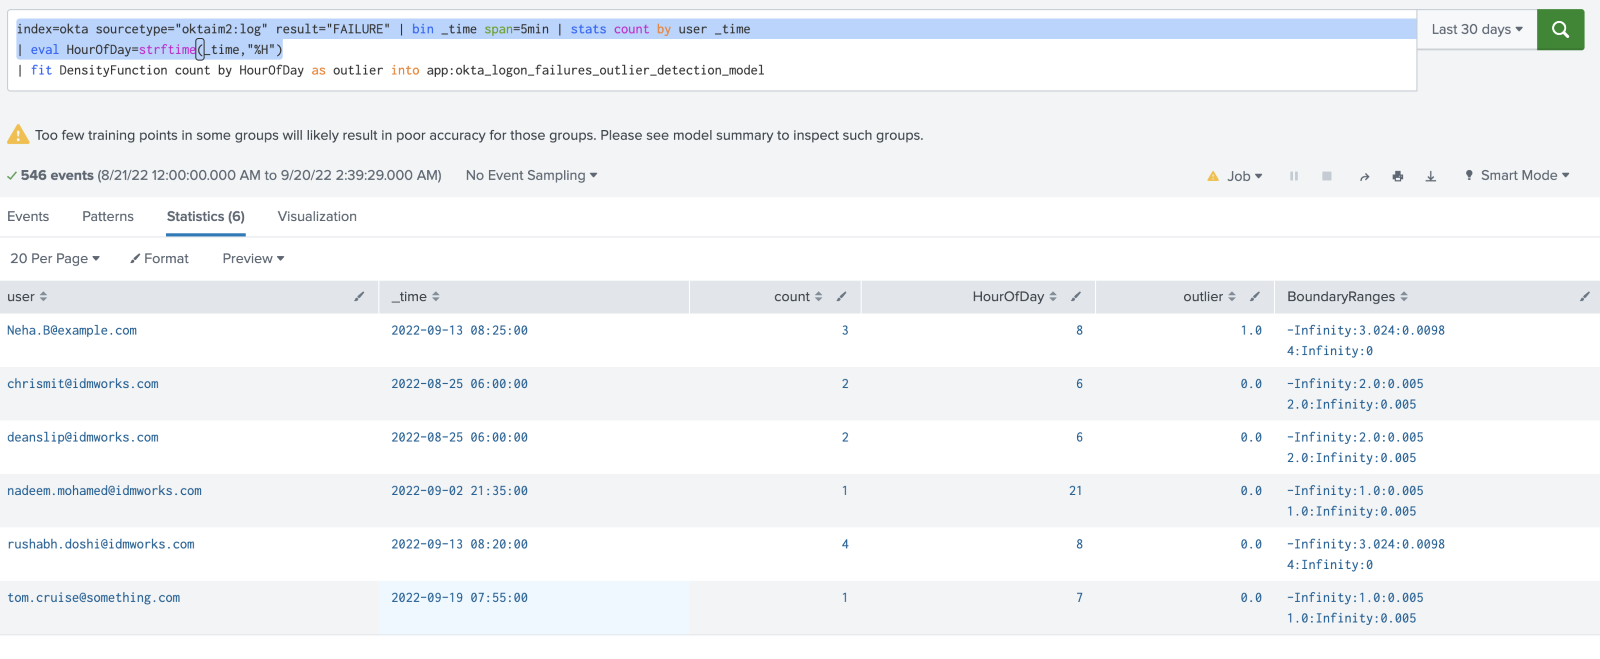
Task: Click the fit DensityFunction query line
Action: point(391,71)
